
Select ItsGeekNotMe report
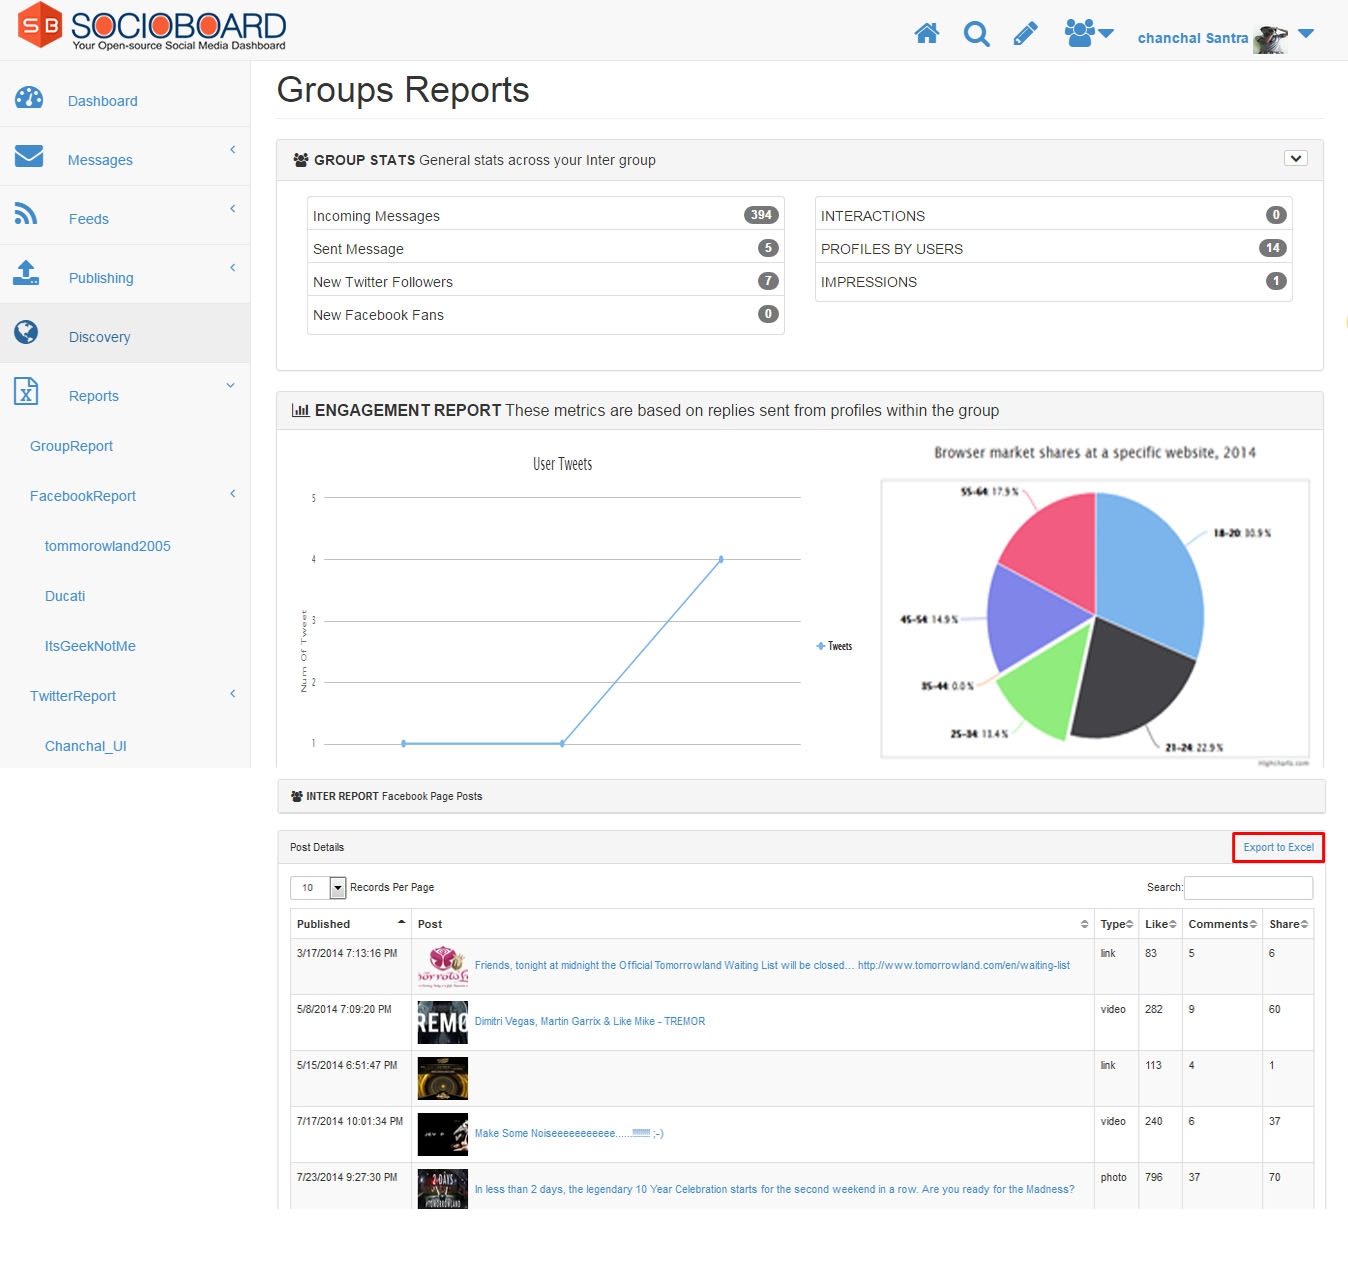click(90, 646)
